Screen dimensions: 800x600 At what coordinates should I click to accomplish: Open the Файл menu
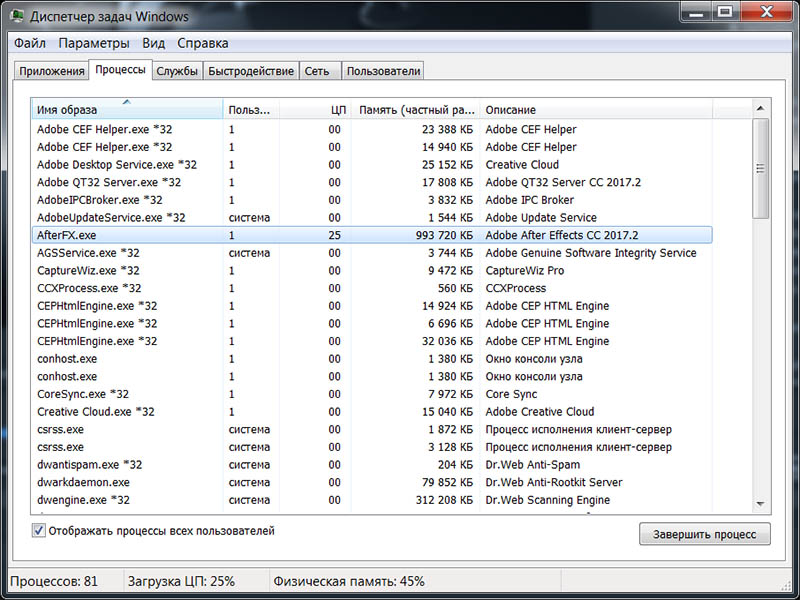[x=30, y=43]
